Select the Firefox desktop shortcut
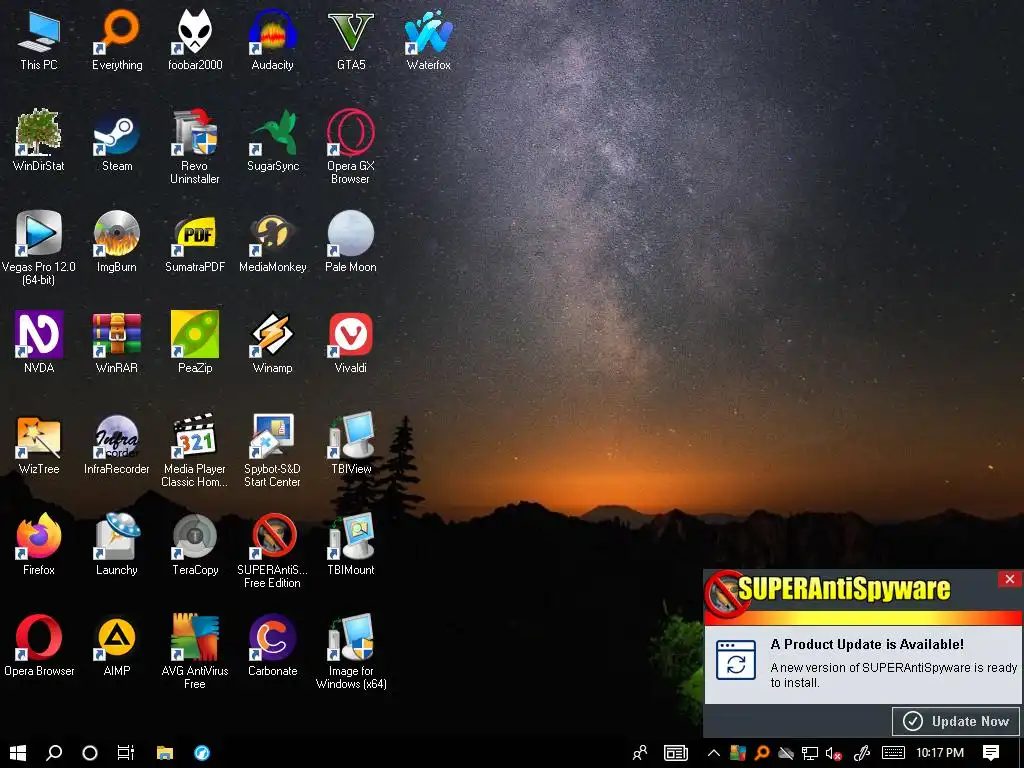 (39, 545)
